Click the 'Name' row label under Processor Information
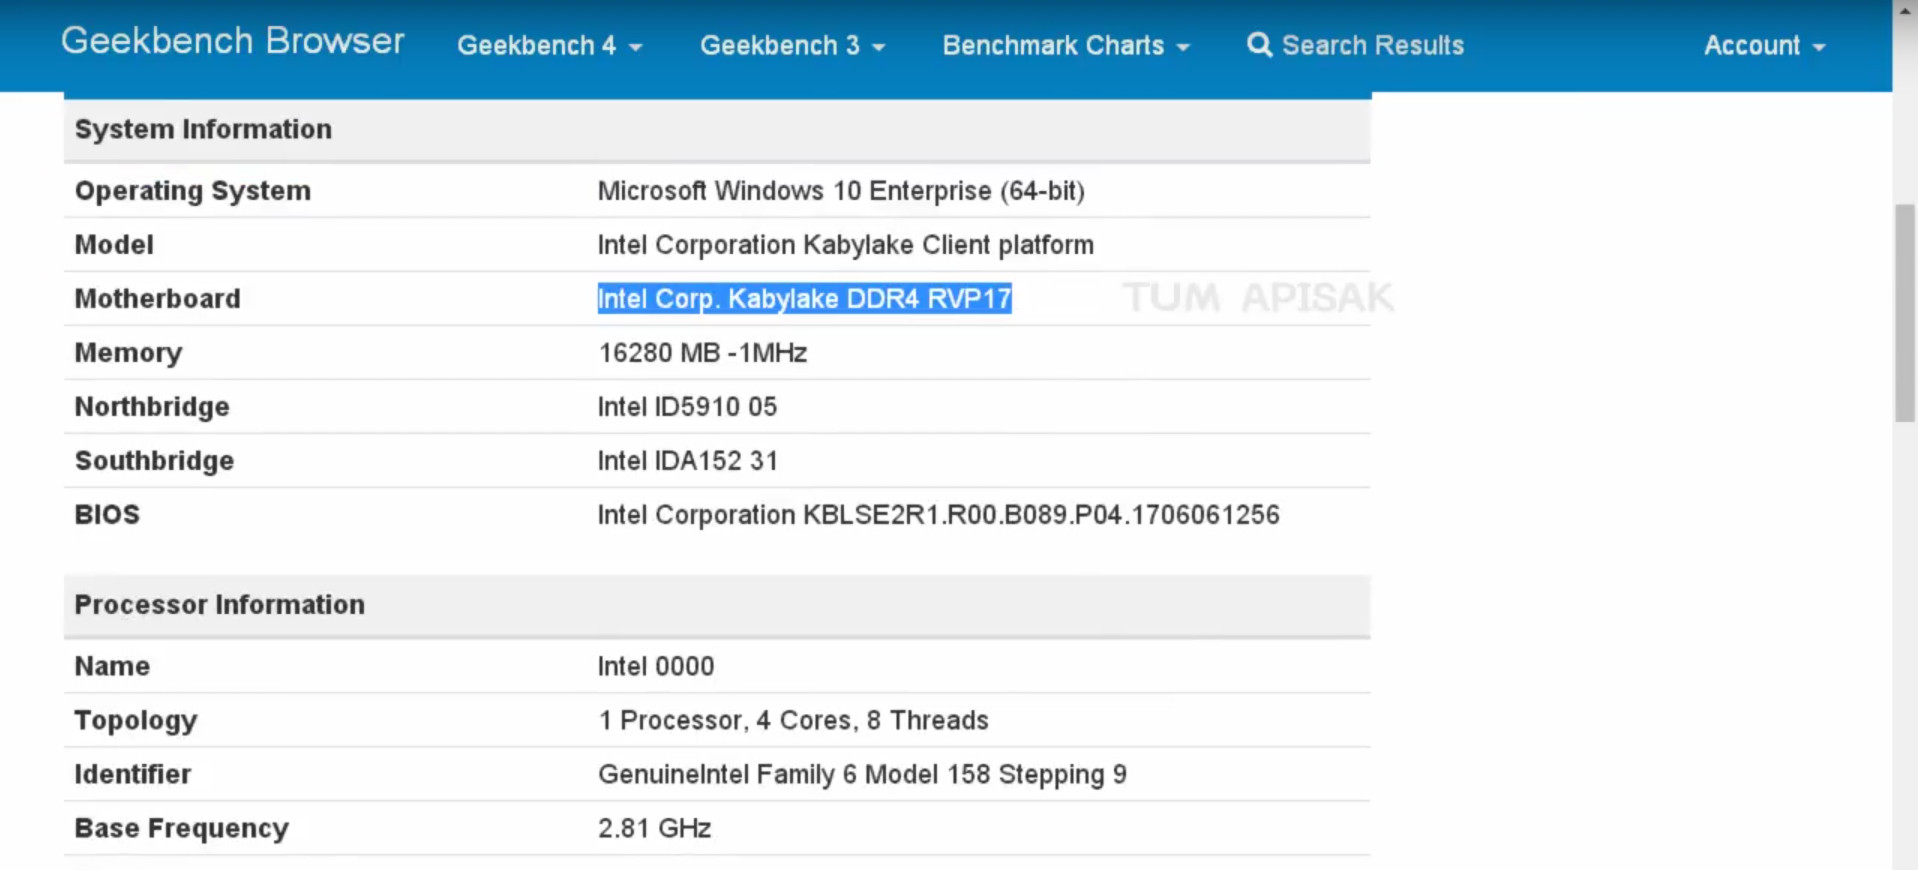Screen dimensions: 1918x870 pos(112,667)
